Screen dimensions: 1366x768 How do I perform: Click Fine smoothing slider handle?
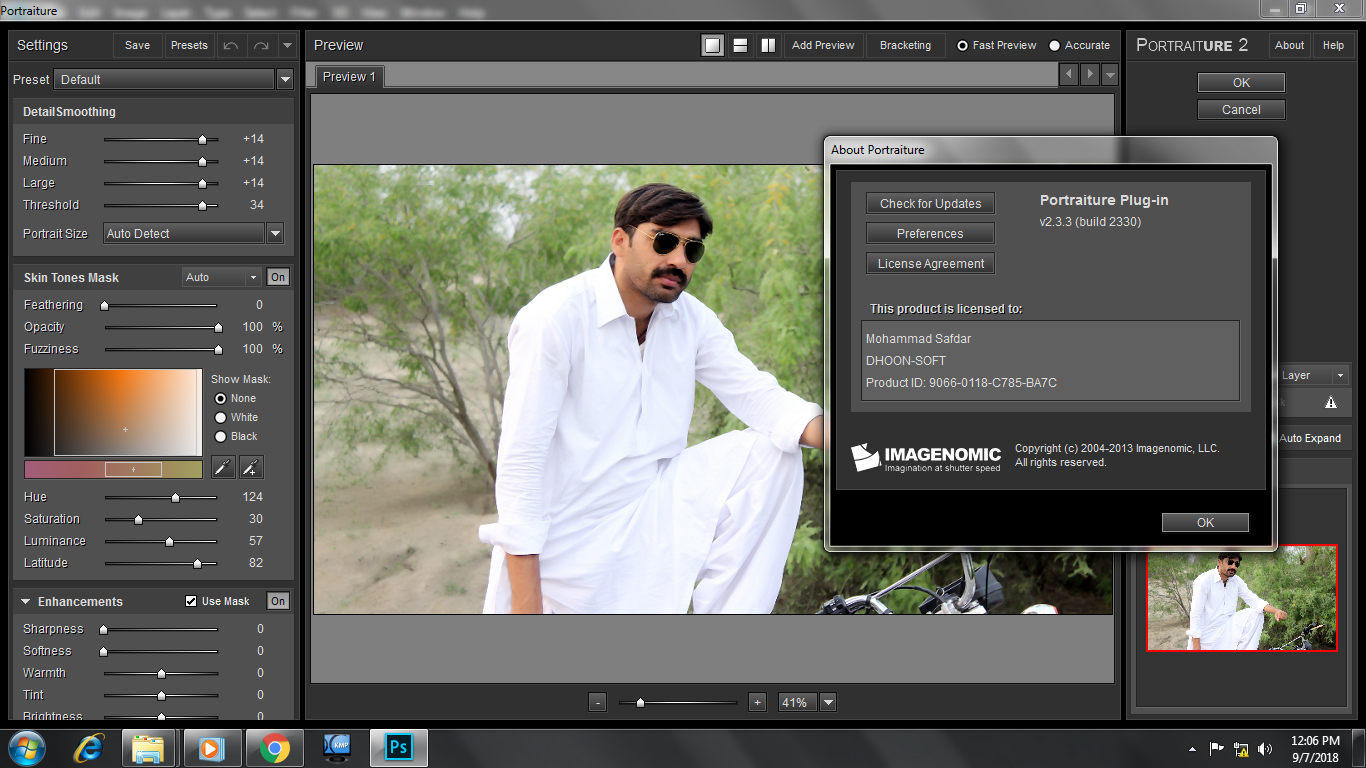(202, 139)
